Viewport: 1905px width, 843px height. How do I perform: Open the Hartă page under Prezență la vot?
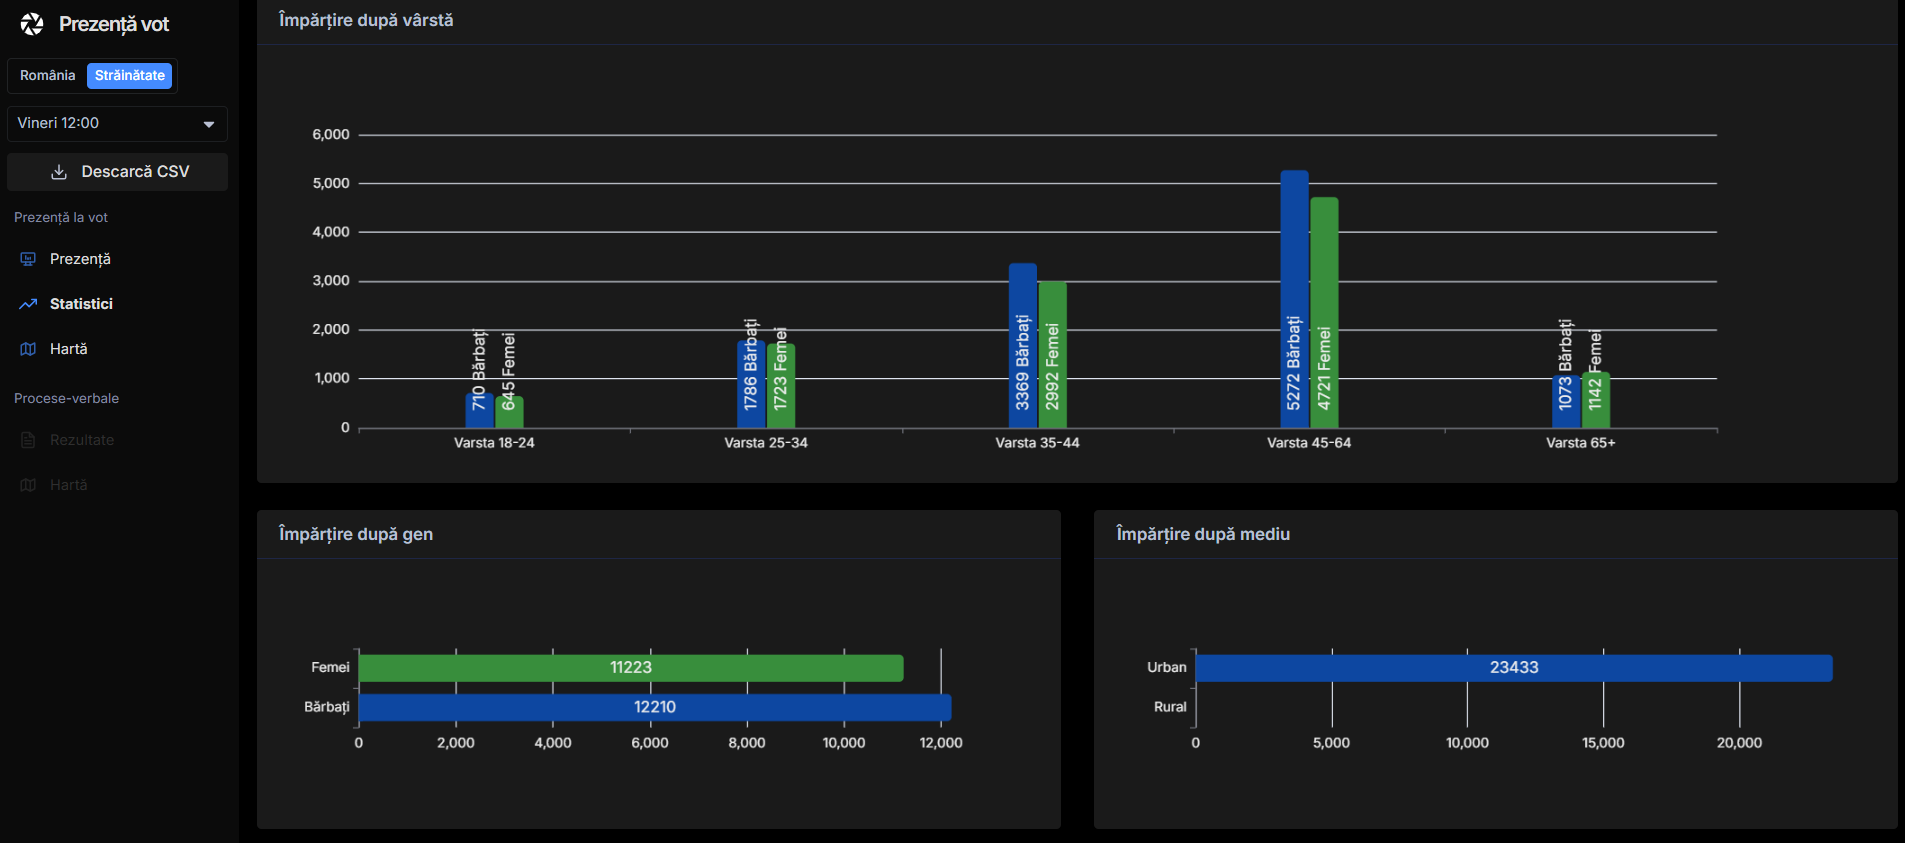(x=68, y=349)
